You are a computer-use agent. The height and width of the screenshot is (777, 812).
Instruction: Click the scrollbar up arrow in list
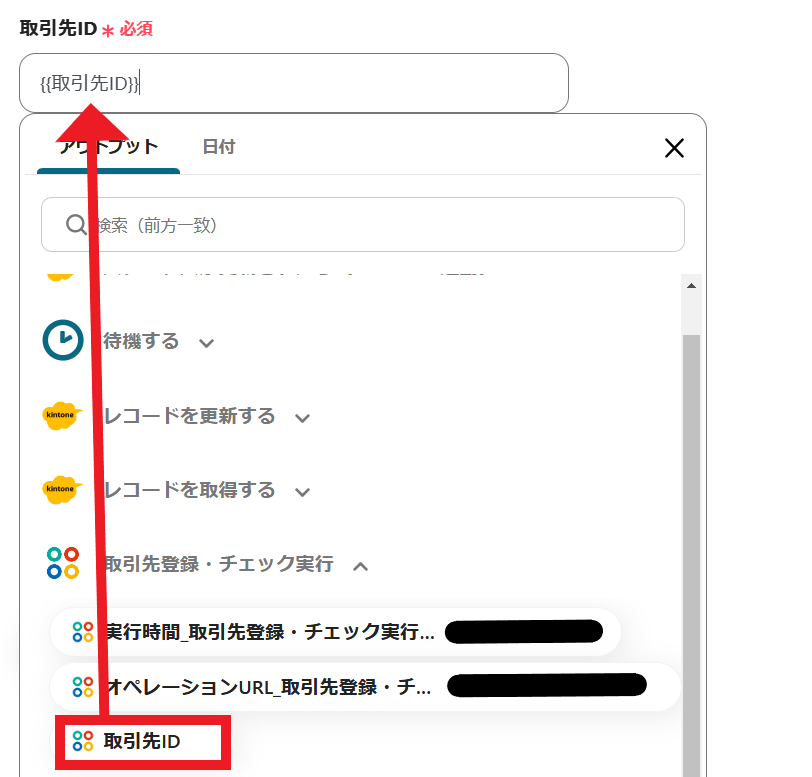(691, 286)
